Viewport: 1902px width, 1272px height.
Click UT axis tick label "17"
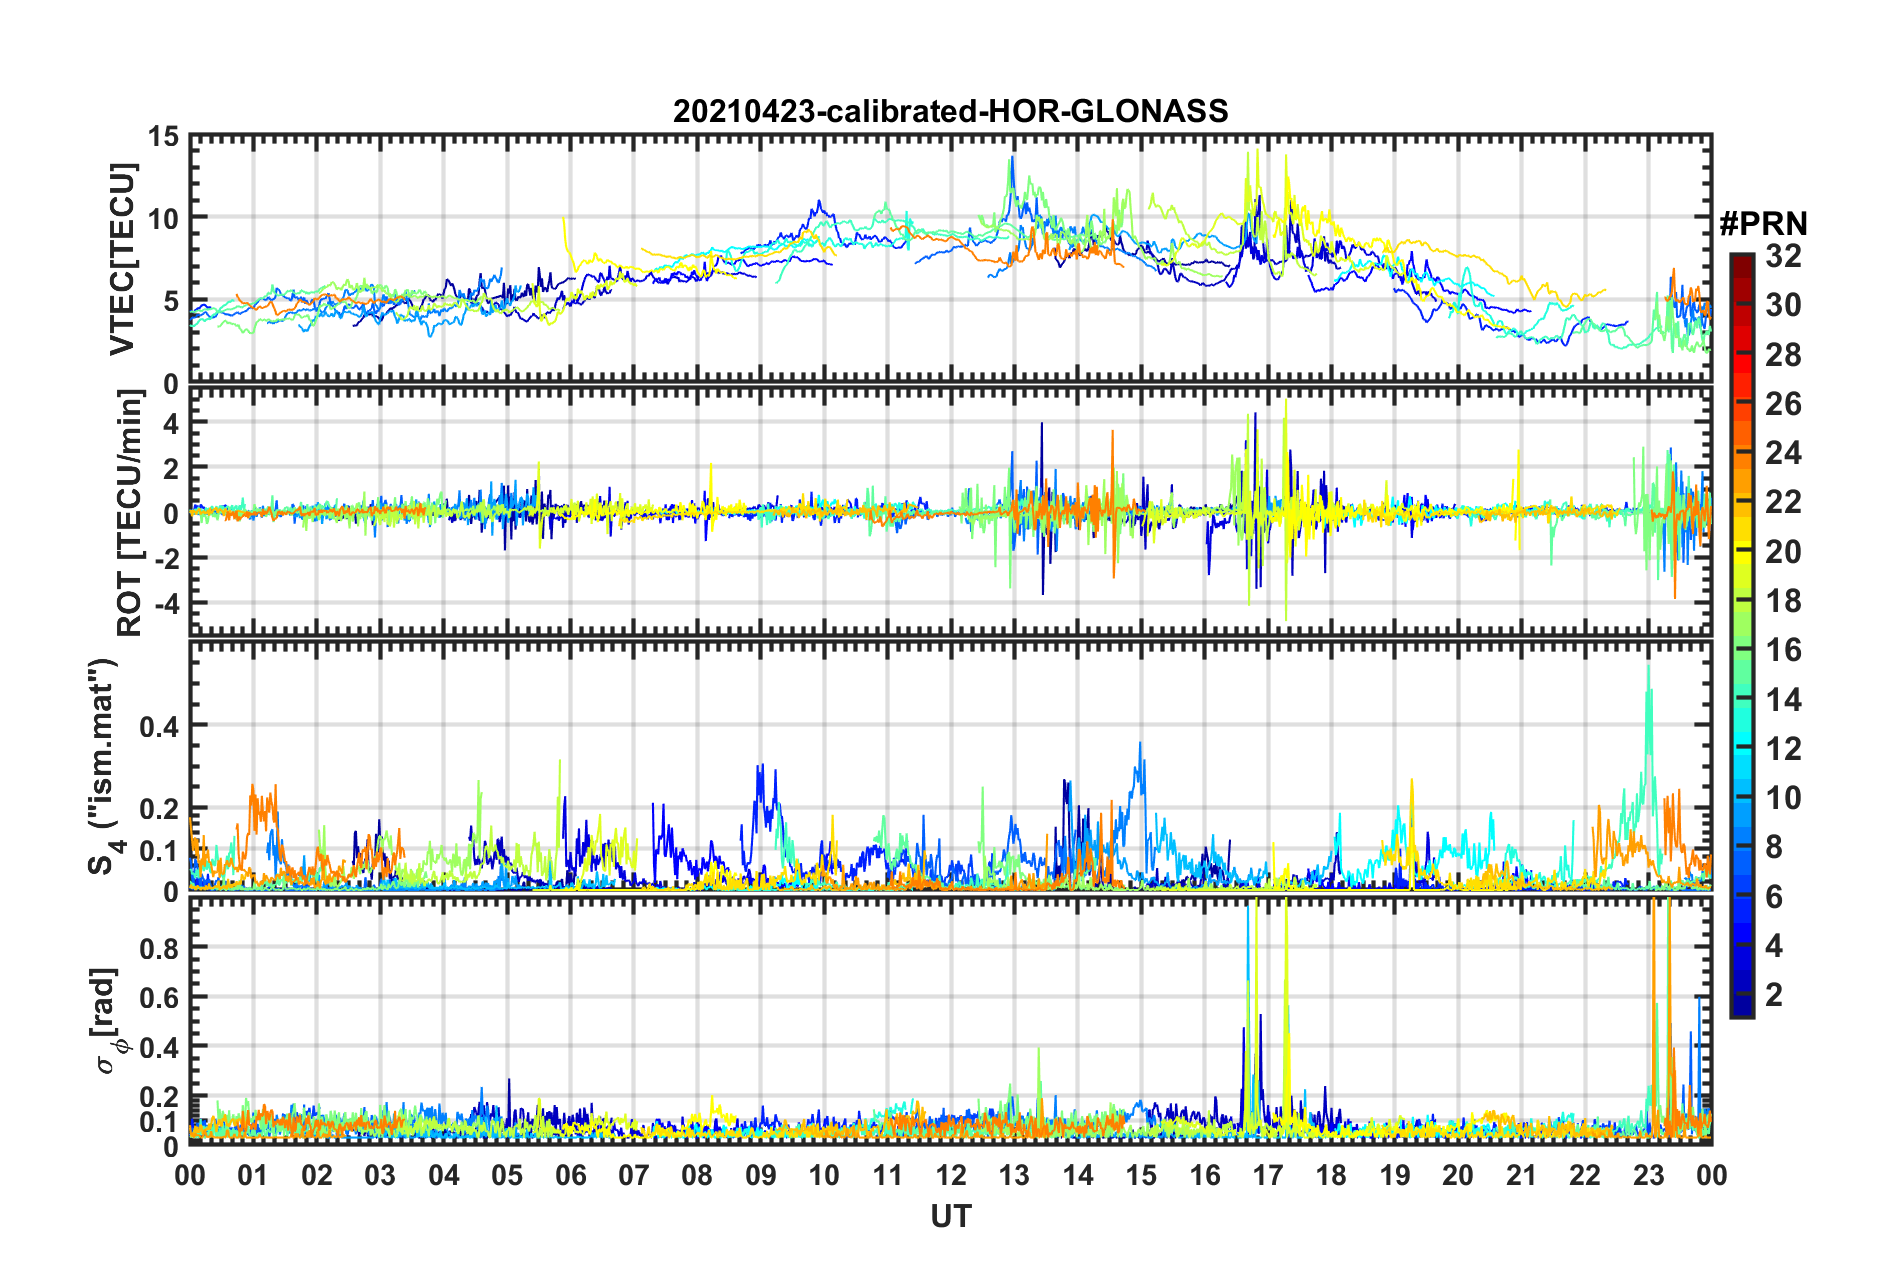[x=1268, y=1175]
